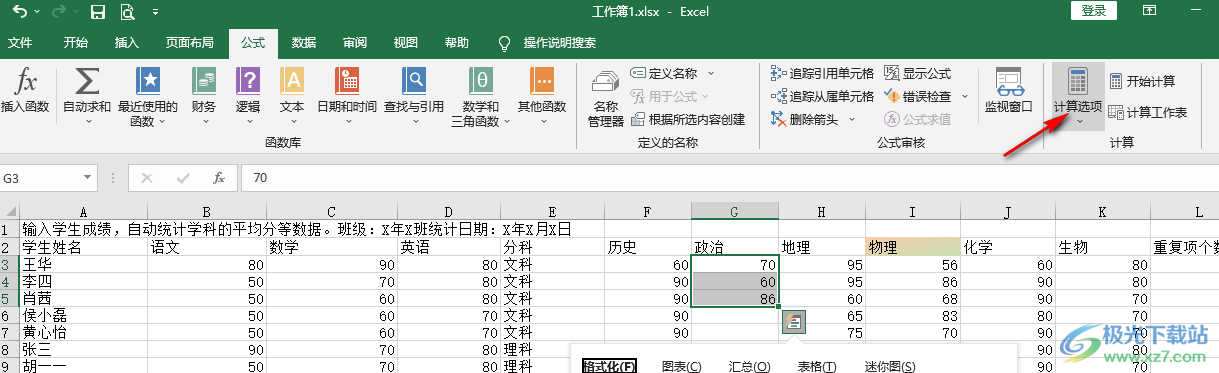The image size is (1219, 373).
Task: Open the 帮助 ribbon tab
Action: 456,43
